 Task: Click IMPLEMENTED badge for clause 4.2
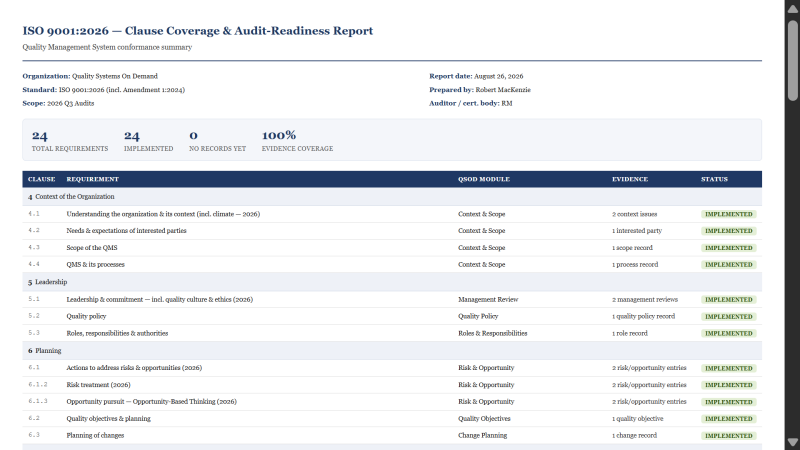(x=729, y=231)
